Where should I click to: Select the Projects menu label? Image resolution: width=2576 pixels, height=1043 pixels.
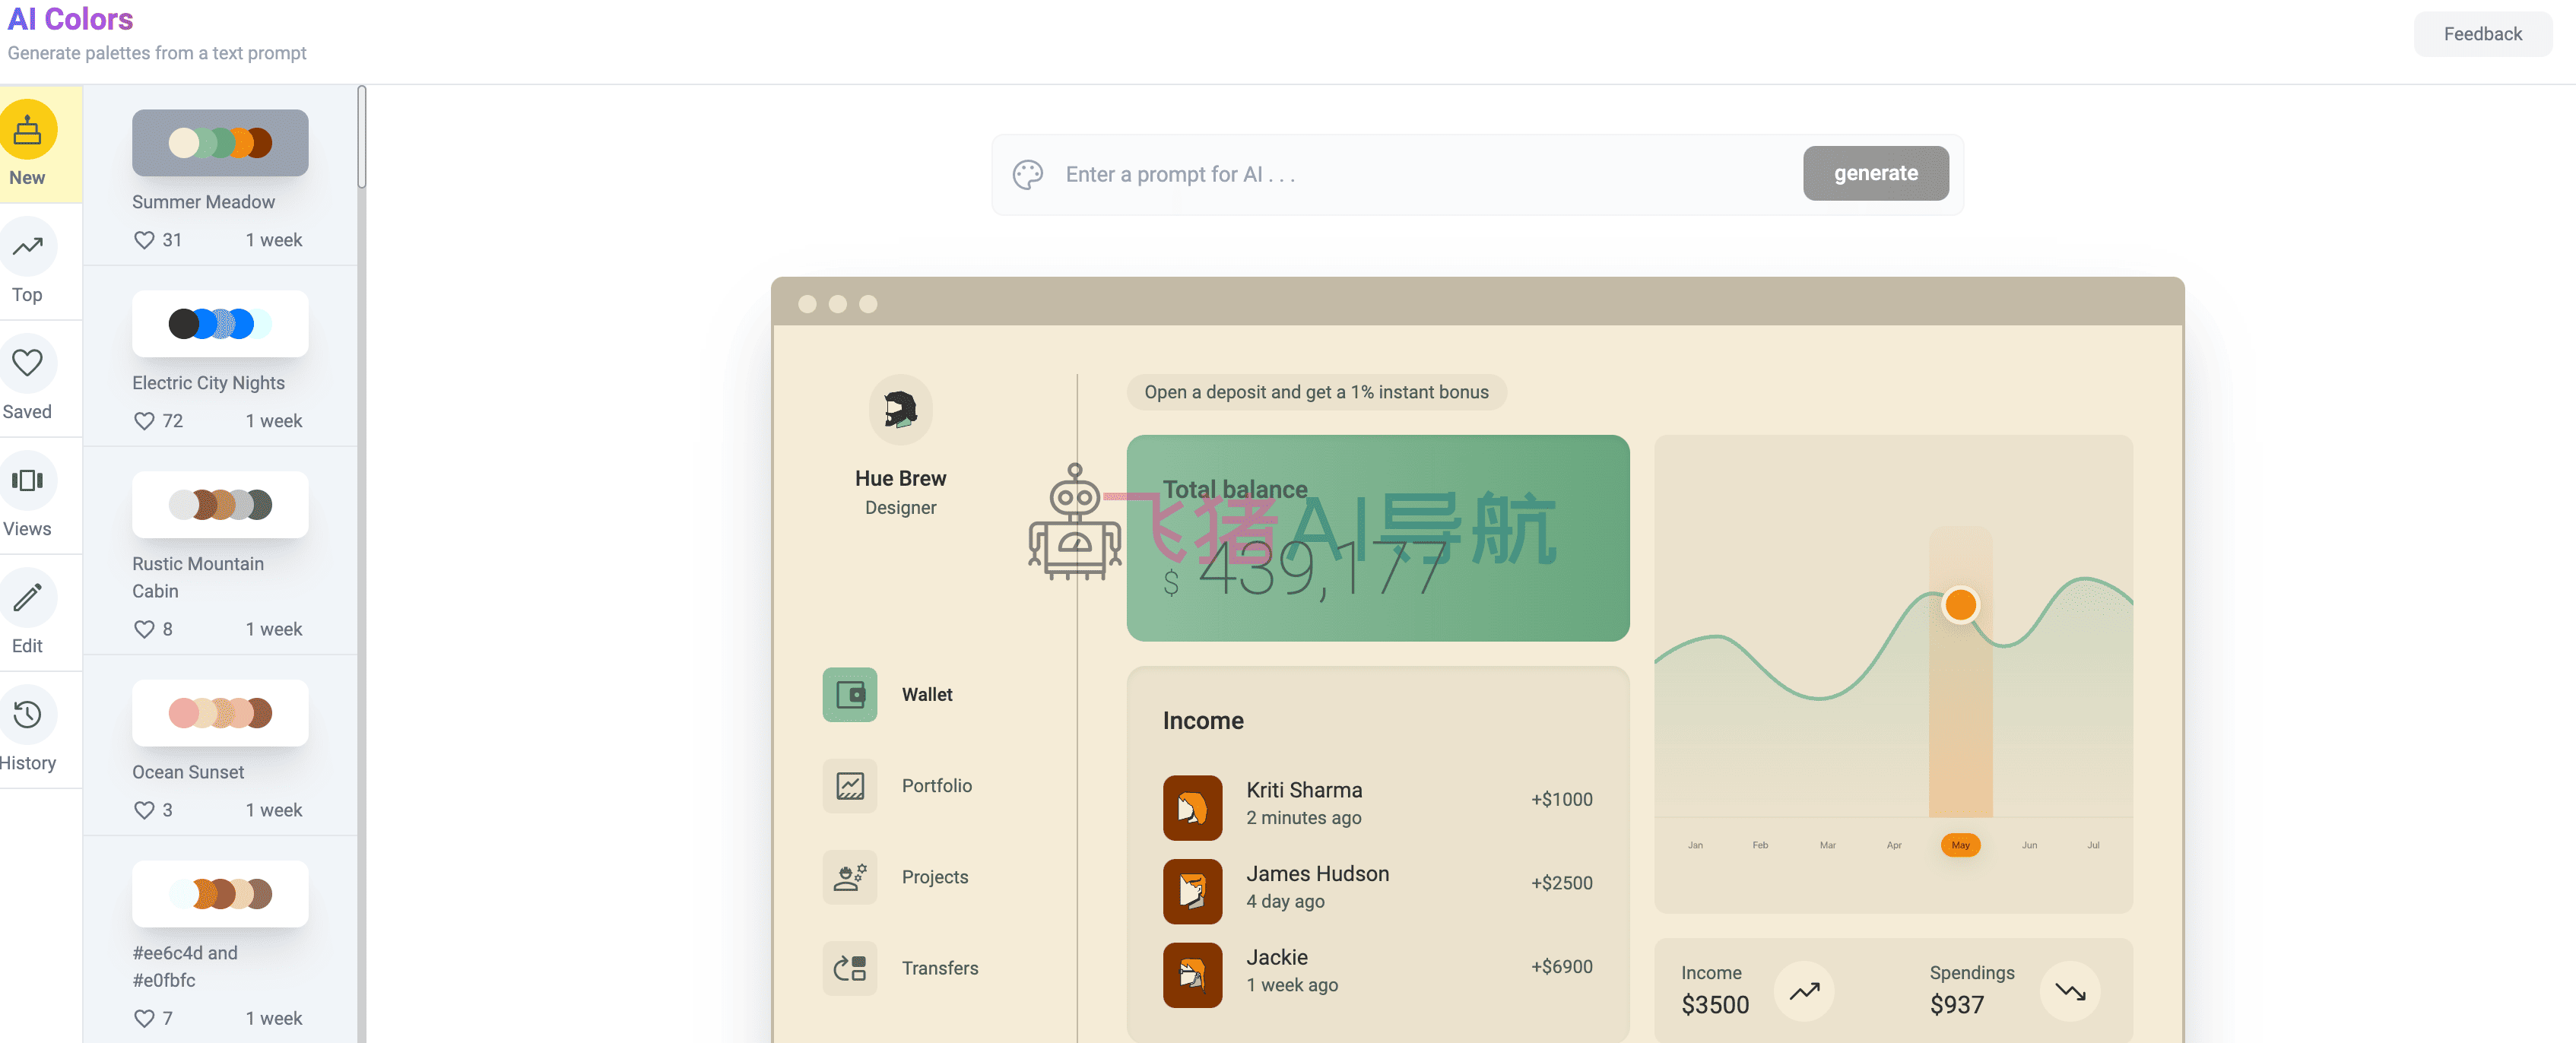[934, 877]
